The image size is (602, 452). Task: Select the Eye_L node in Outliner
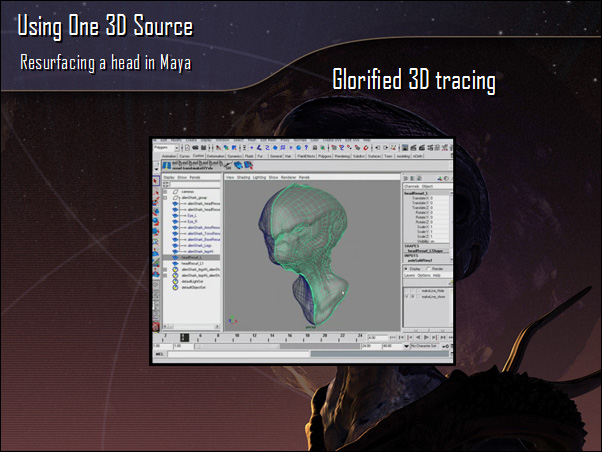tap(192, 216)
